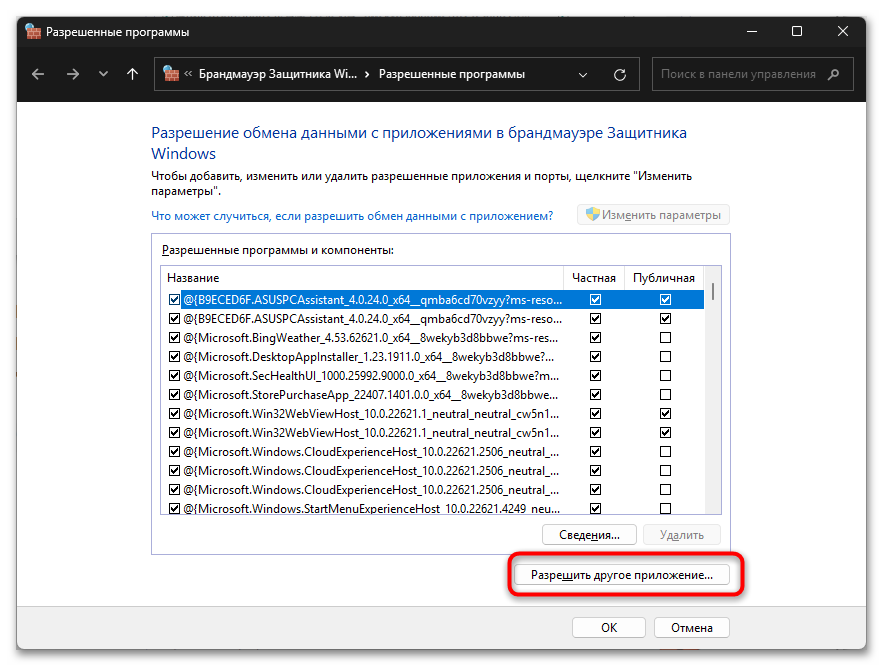
Task: Refresh the current page
Action: point(620,74)
